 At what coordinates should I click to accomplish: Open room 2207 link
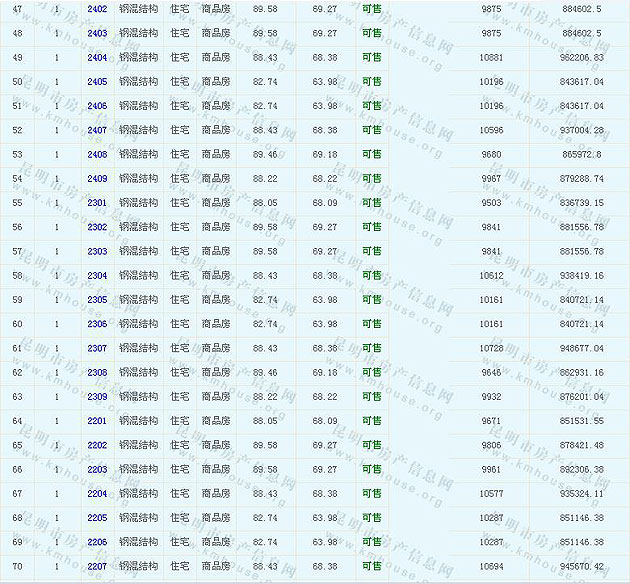(97, 566)
